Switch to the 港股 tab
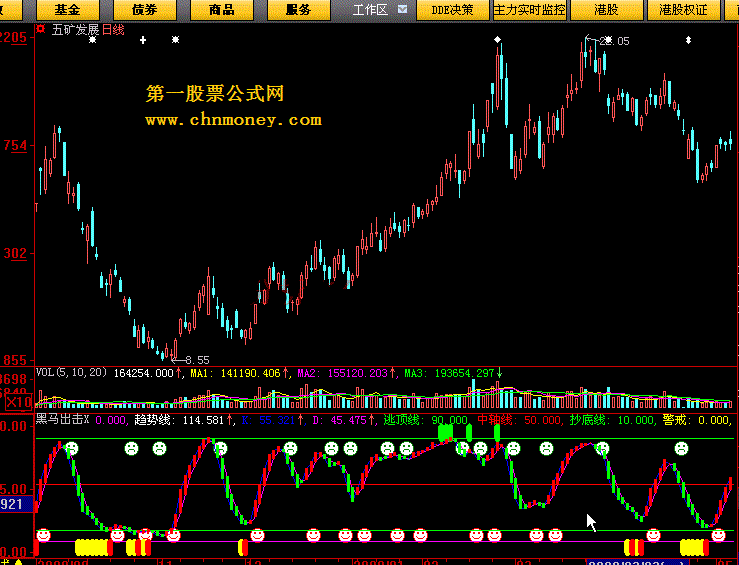 (606, 10)
